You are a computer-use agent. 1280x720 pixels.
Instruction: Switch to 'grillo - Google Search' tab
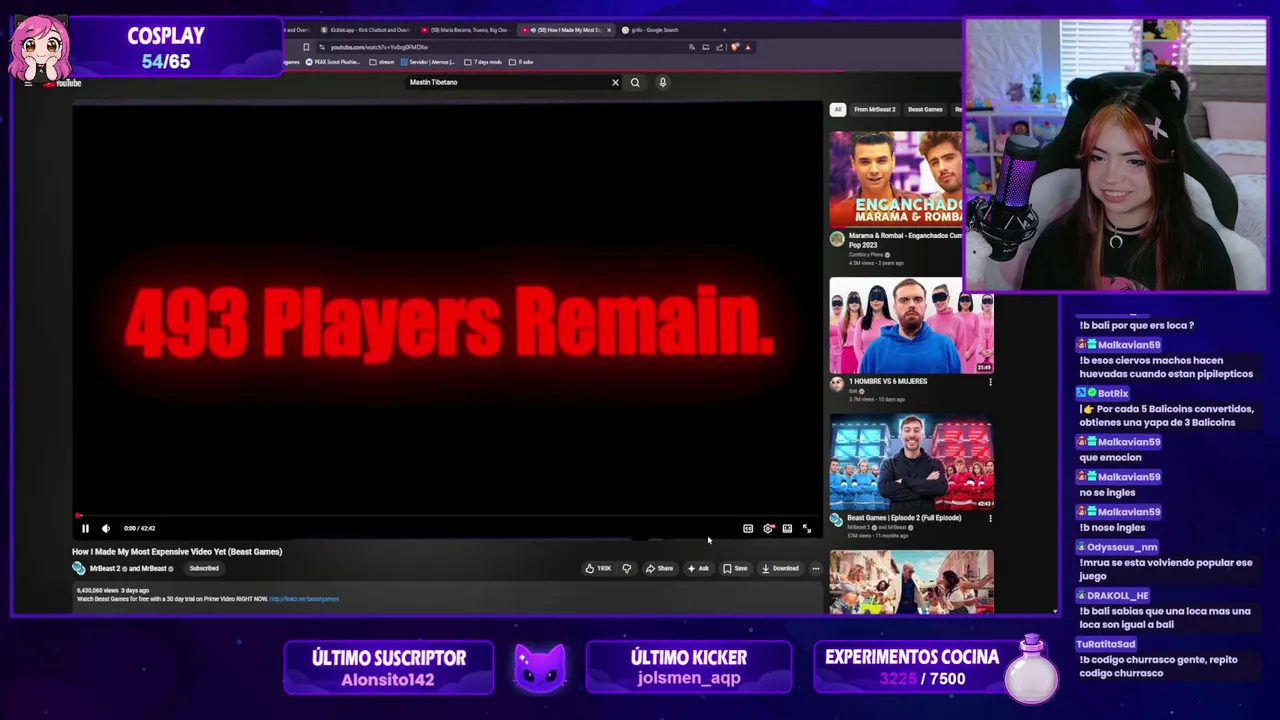655,30
